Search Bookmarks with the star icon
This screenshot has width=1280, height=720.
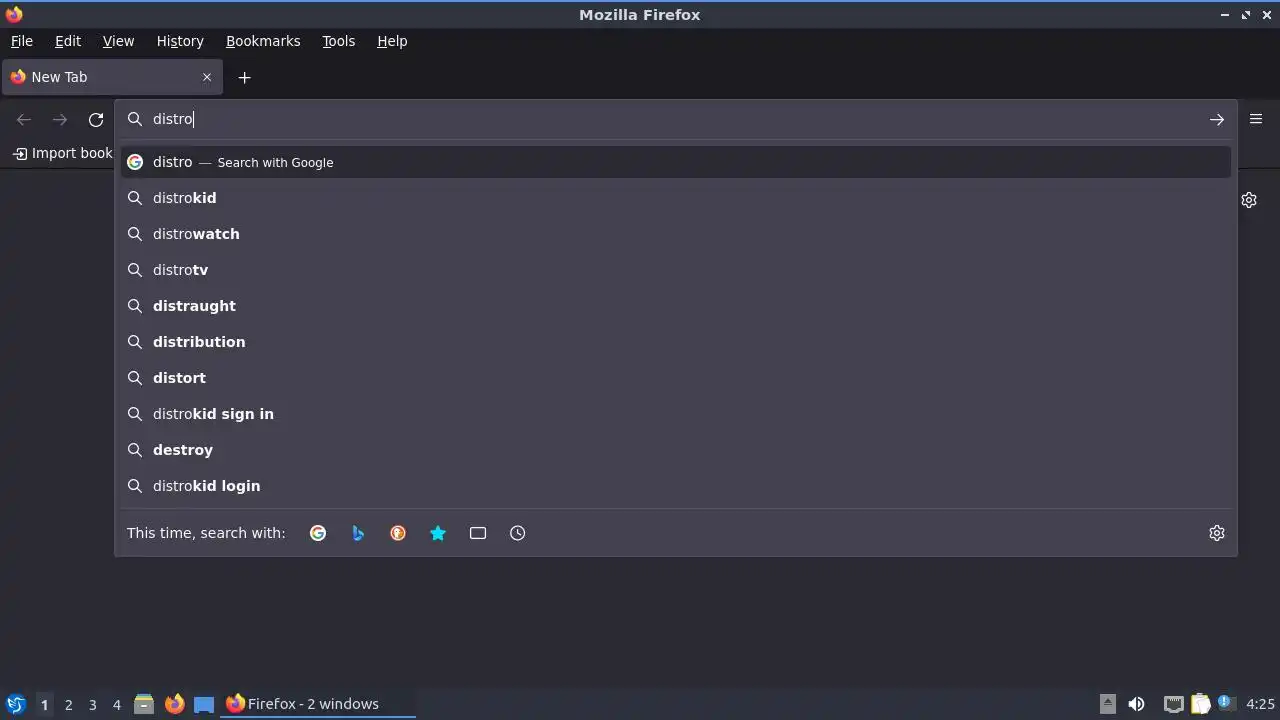point(438,533)
